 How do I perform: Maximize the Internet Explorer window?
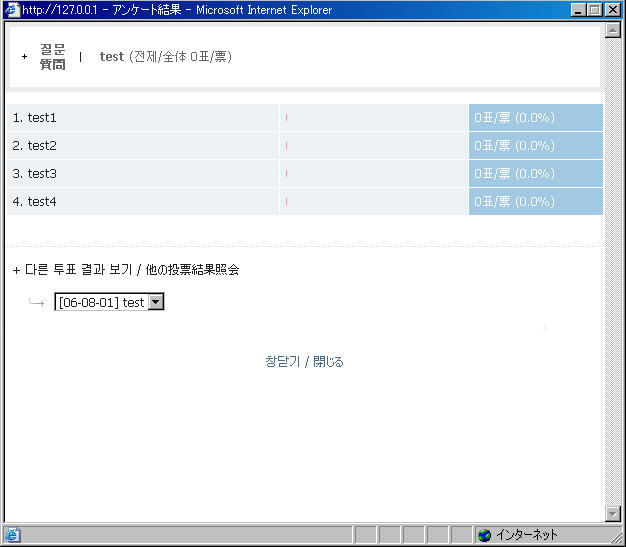[x=594, y=10]
